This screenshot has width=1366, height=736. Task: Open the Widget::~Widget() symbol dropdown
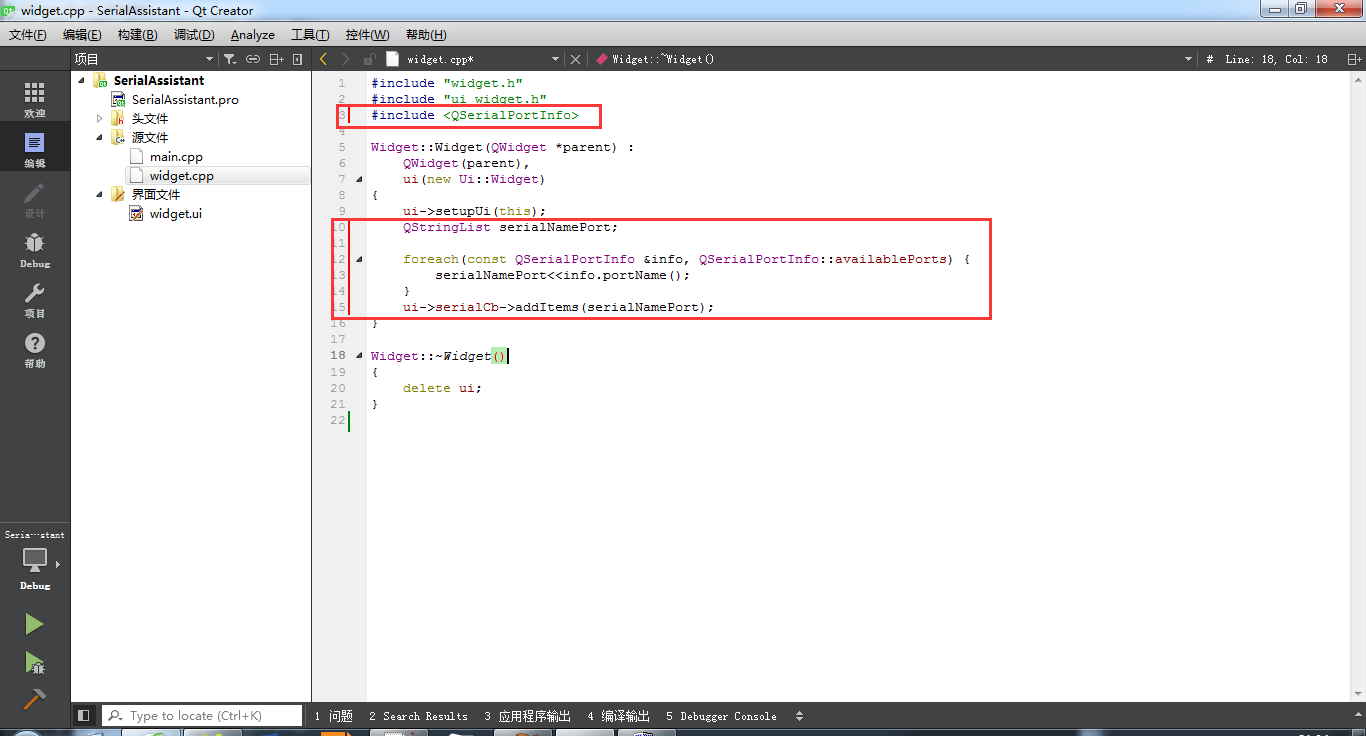(x=892, y=59)
